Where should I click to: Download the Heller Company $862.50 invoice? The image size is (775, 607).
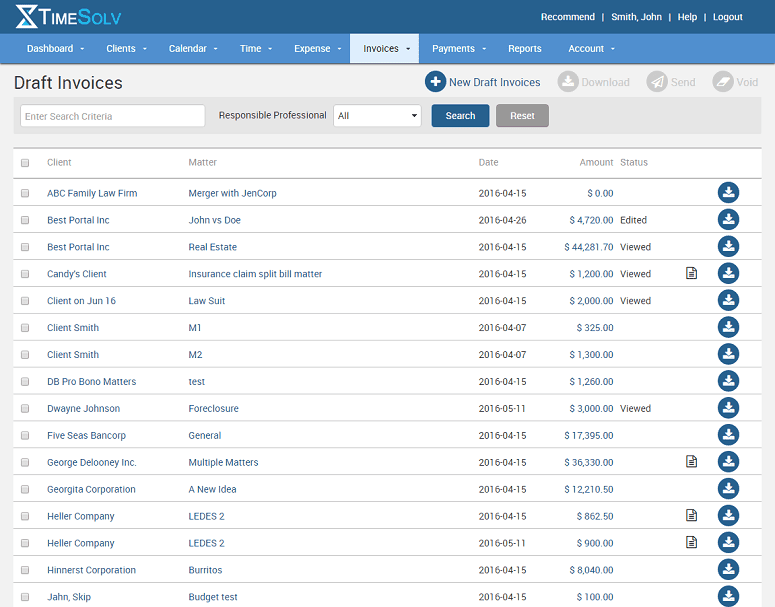click(728, 516)
